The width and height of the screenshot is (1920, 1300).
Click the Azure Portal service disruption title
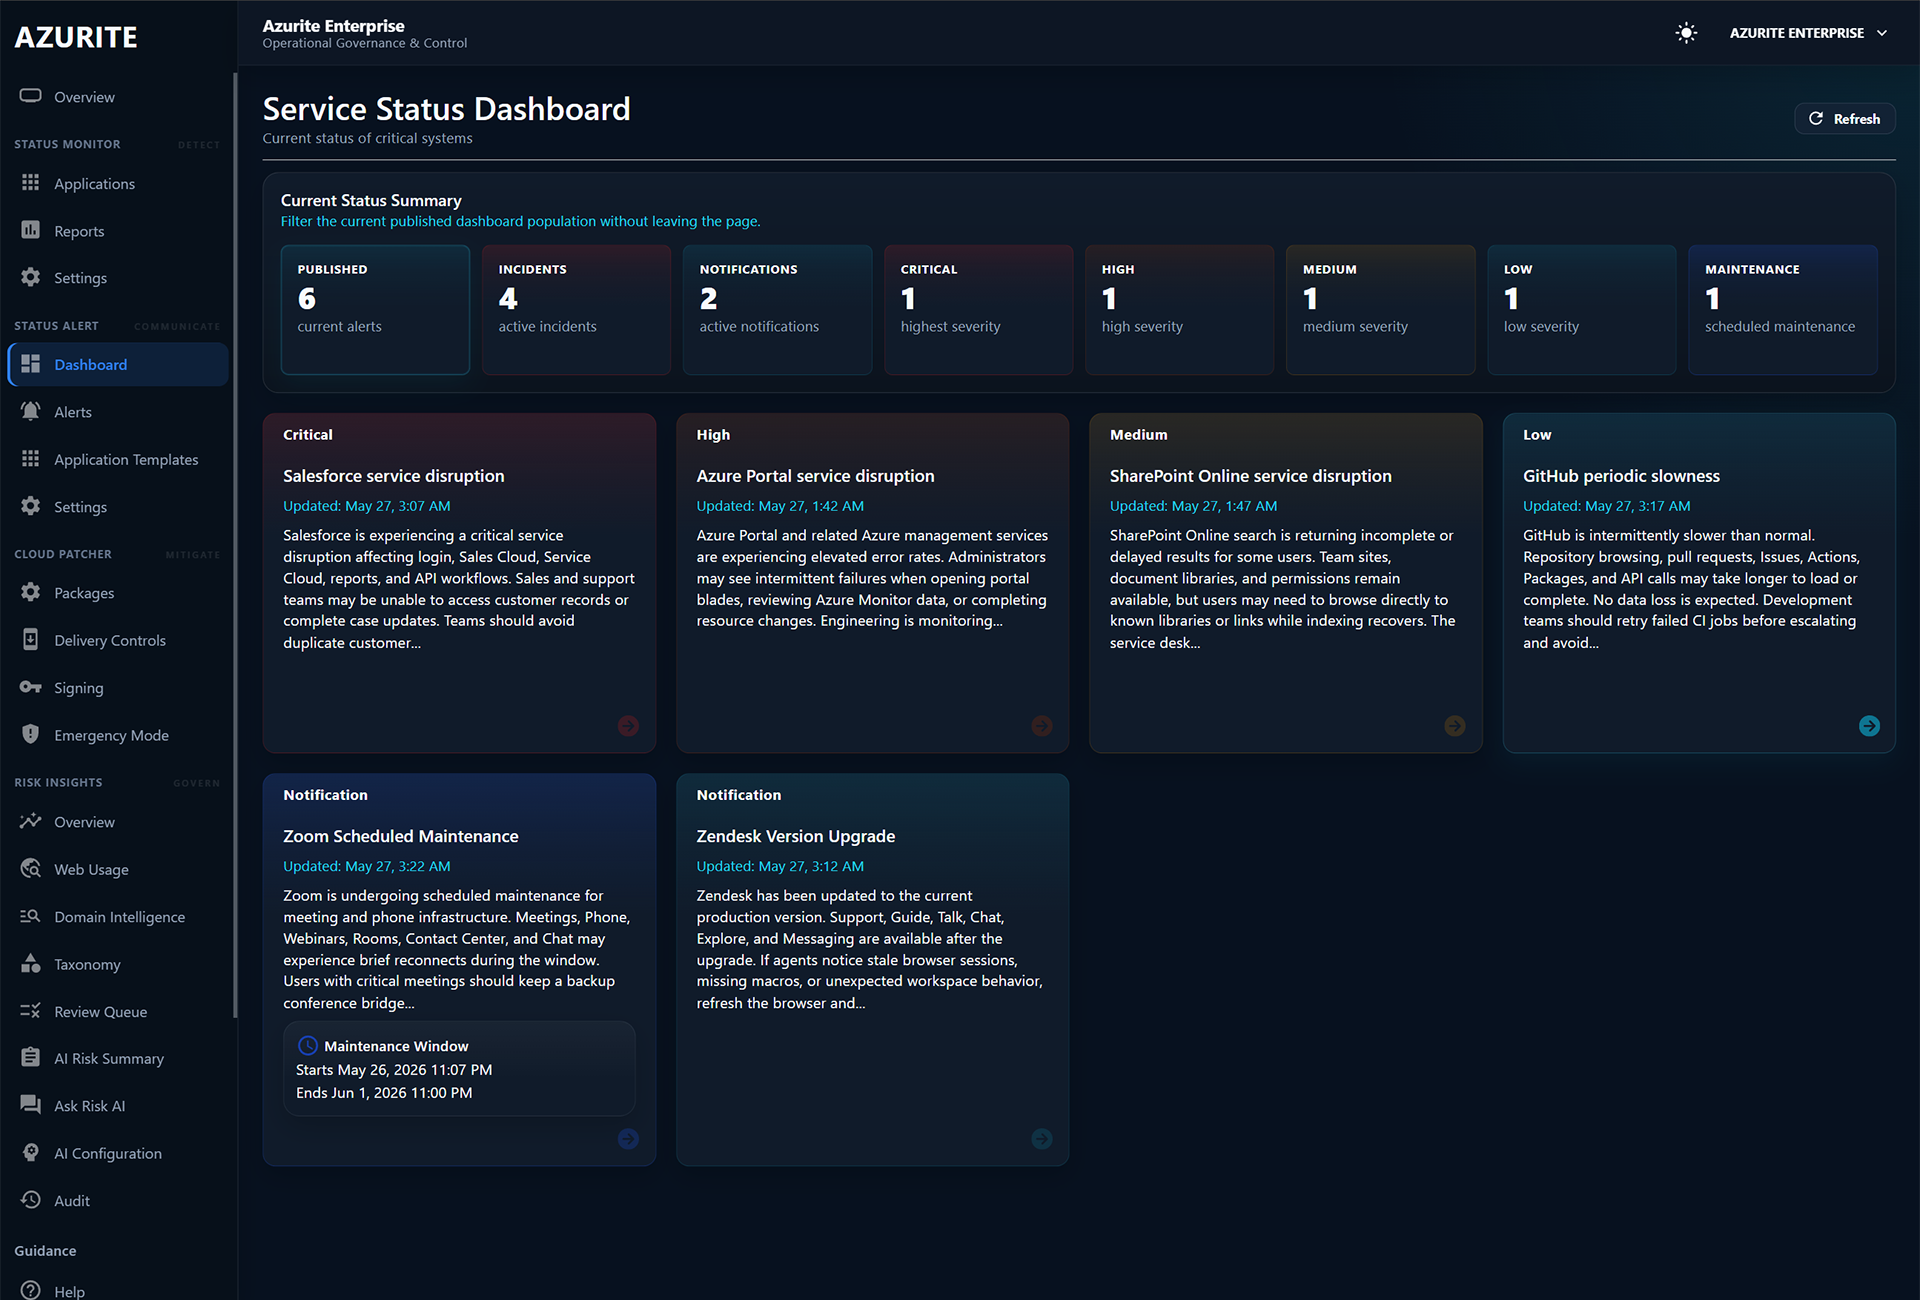tap(815, 476)
